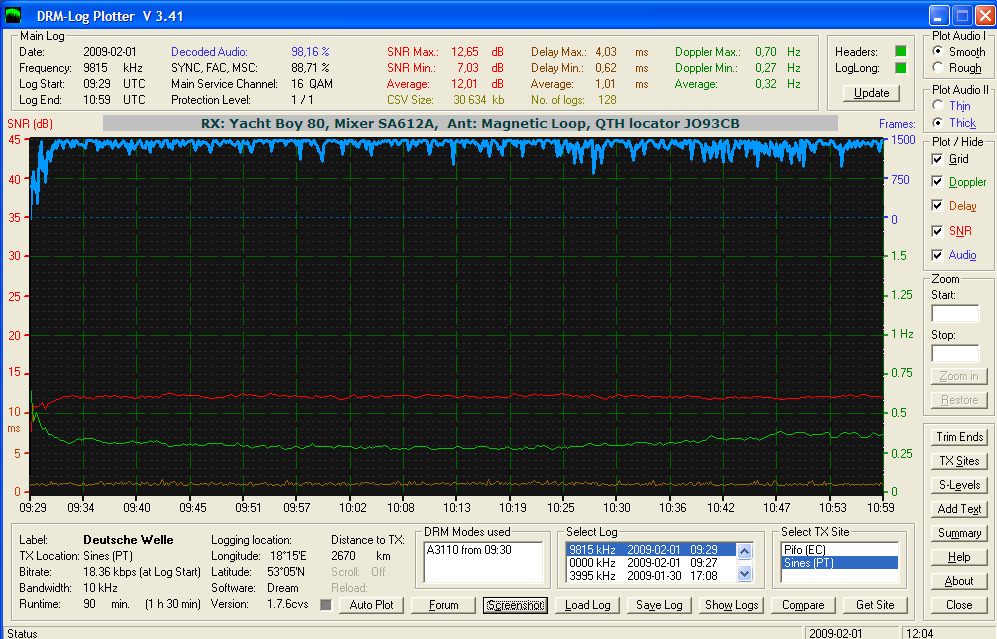This screenshot has height=639, width=997.
Task: Select the Pifo (EC) TX site
Action: (839, 550)
